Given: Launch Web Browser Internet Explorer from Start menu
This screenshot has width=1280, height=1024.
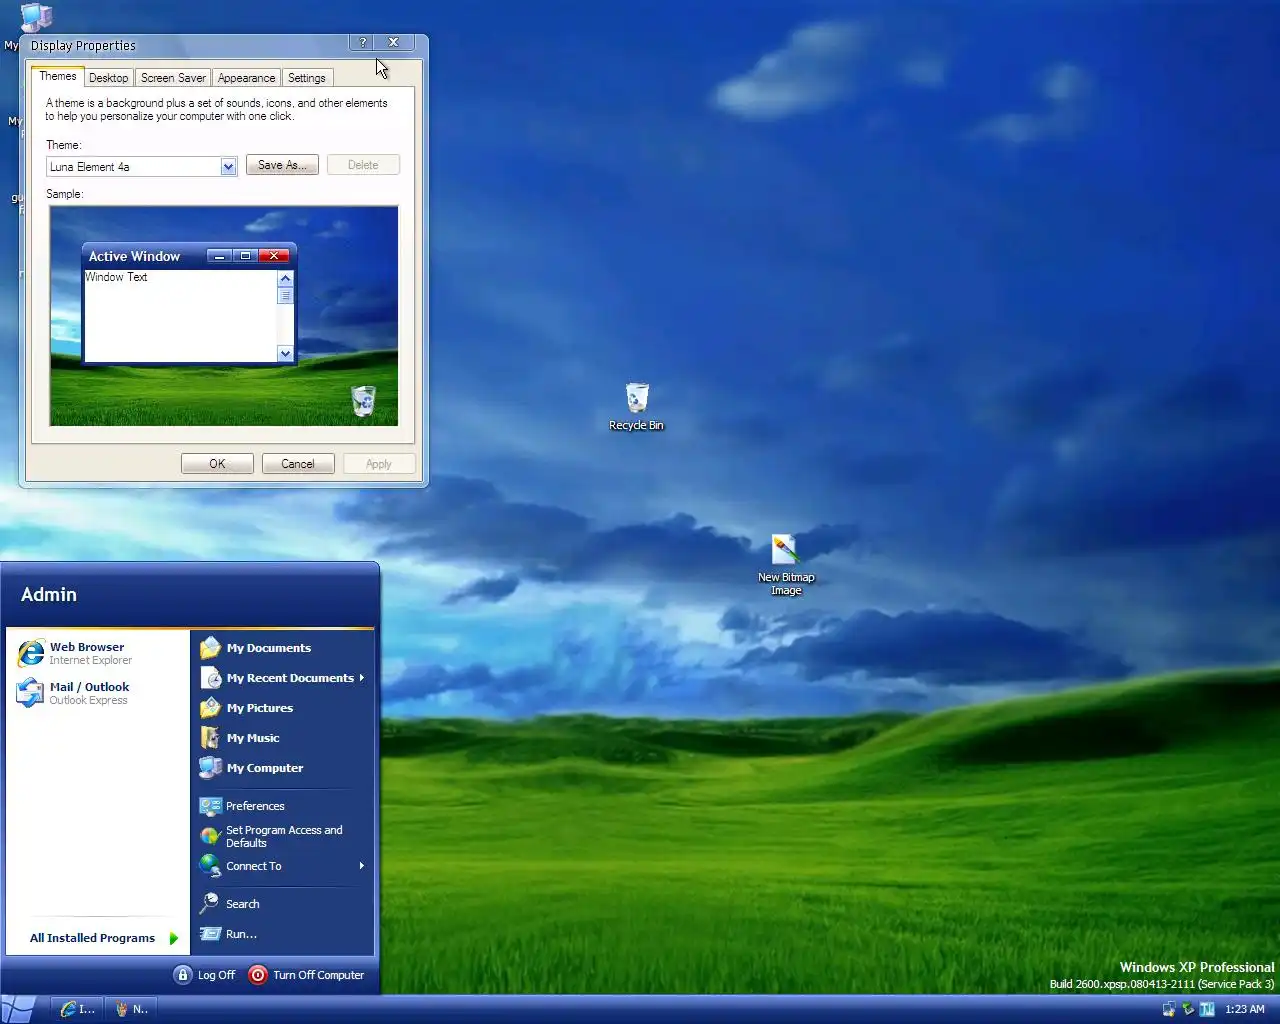Looking at the screenshot, I should [x=97, y=653].
